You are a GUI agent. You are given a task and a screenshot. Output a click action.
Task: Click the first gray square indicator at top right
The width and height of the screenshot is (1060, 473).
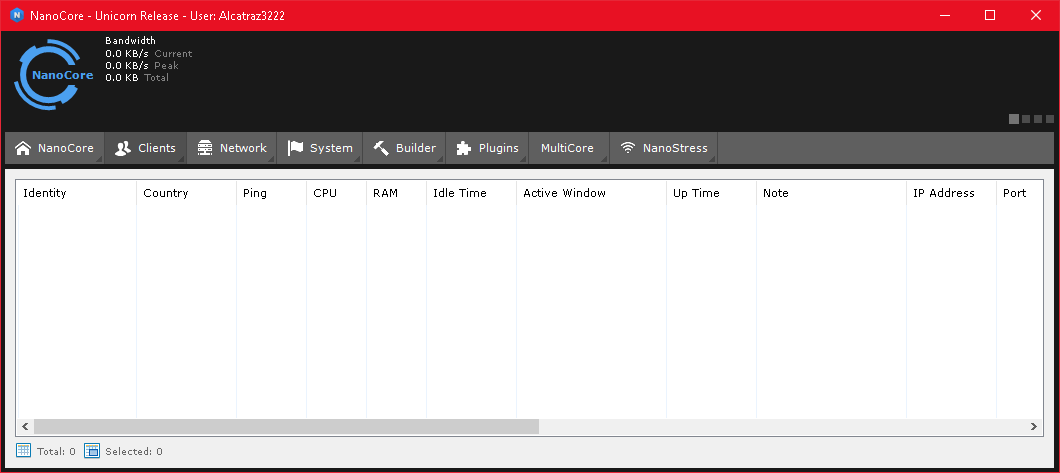point(1014,119)
